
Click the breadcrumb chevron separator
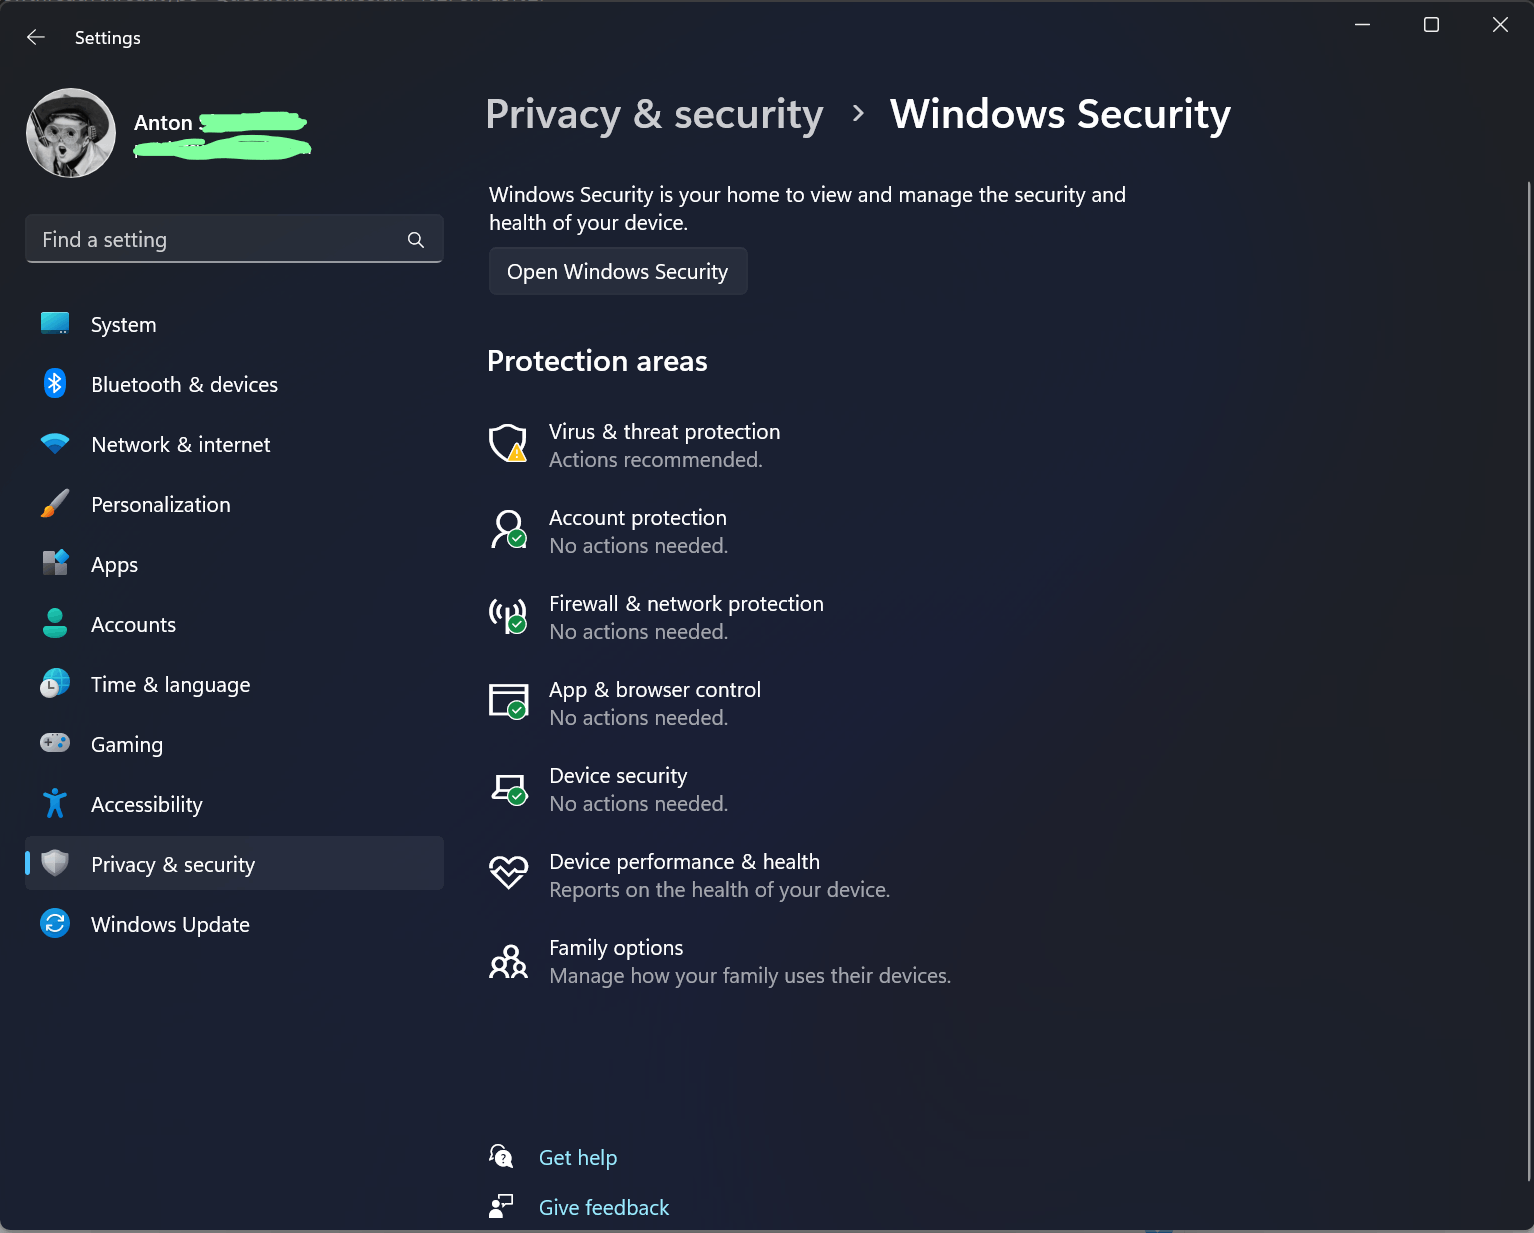coord(857,113)
